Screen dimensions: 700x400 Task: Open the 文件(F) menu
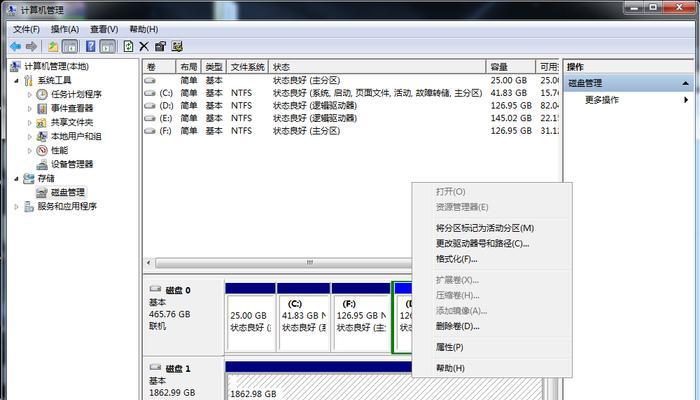[x=26, y=29]
